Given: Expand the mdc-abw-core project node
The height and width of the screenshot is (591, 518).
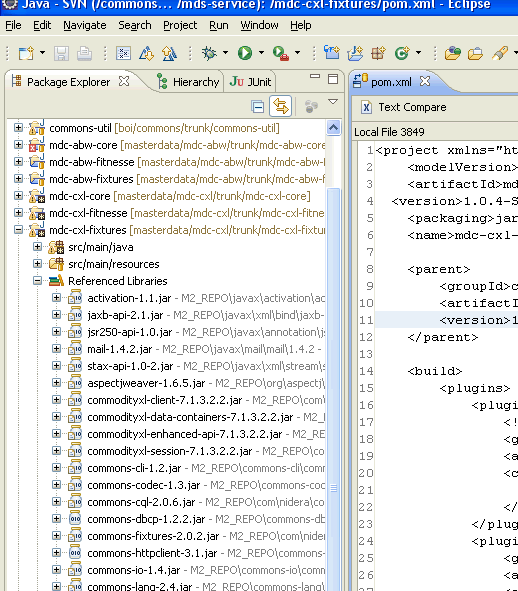Looking at the screenshot, I should point(18,144).
